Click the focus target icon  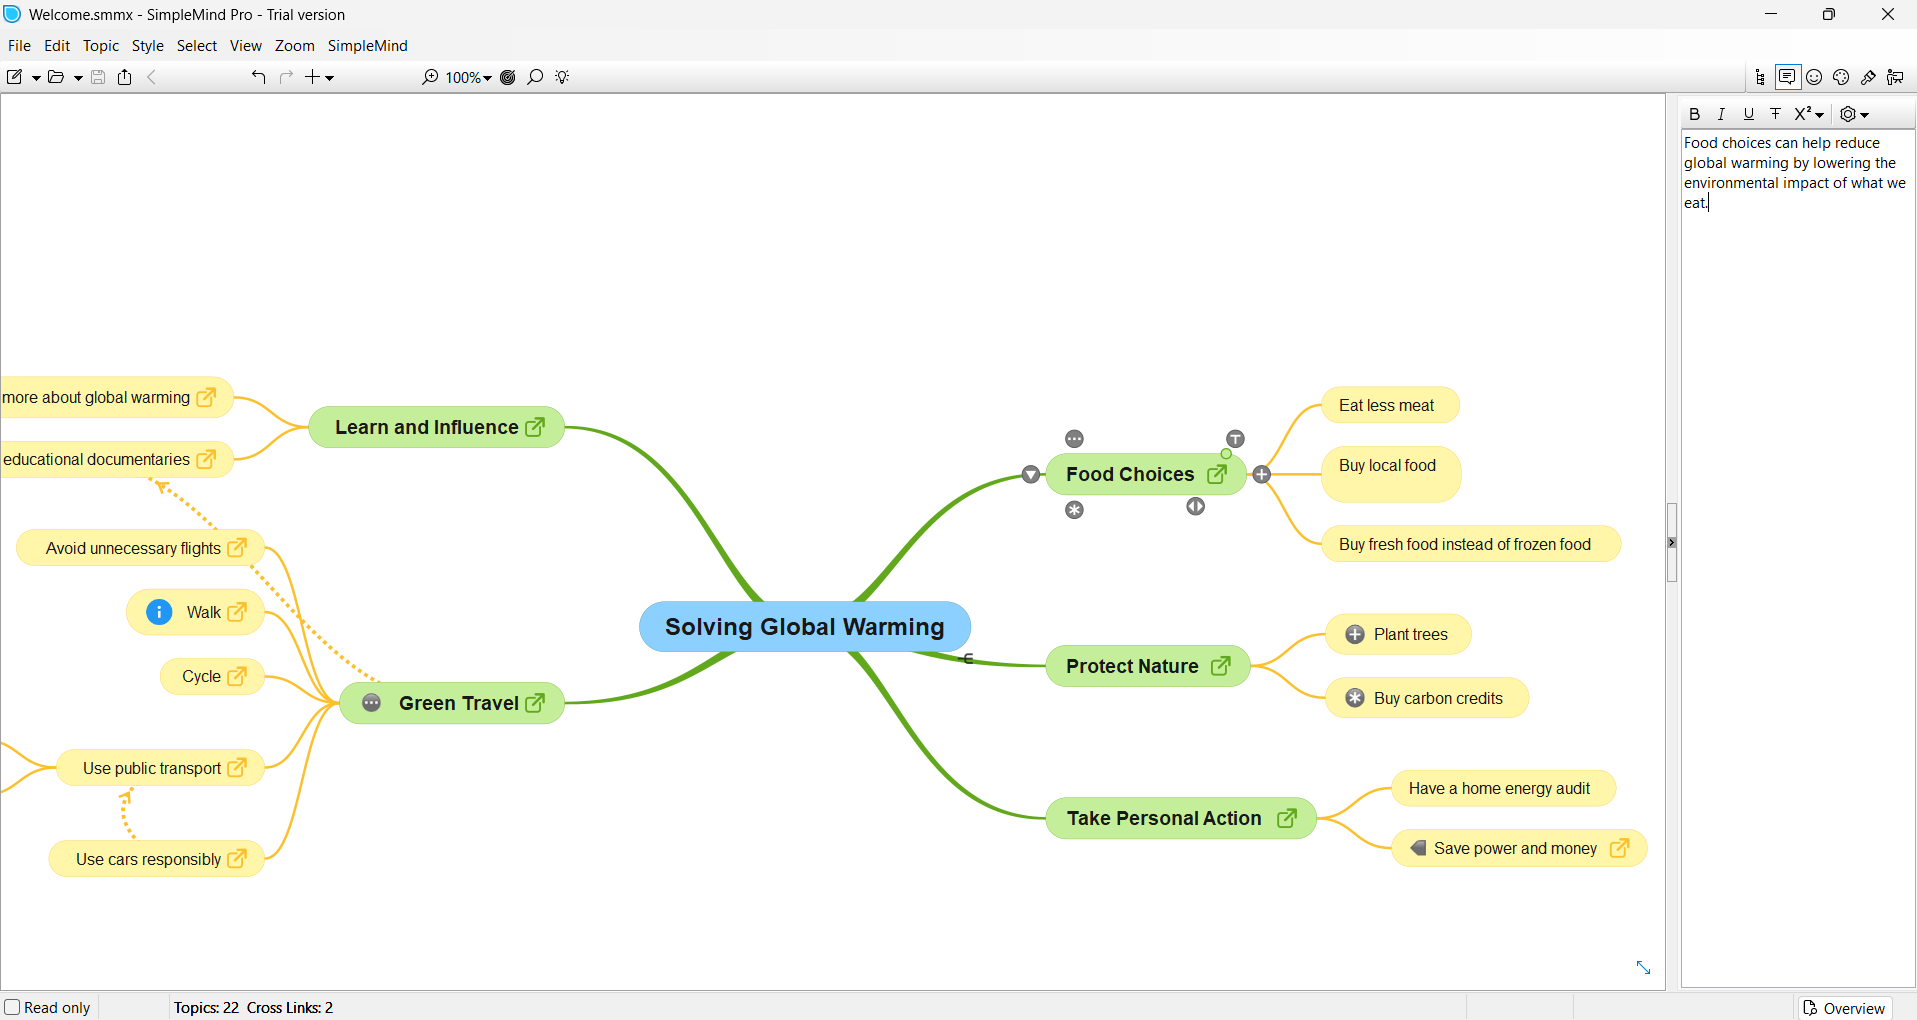tap(508, 77)
